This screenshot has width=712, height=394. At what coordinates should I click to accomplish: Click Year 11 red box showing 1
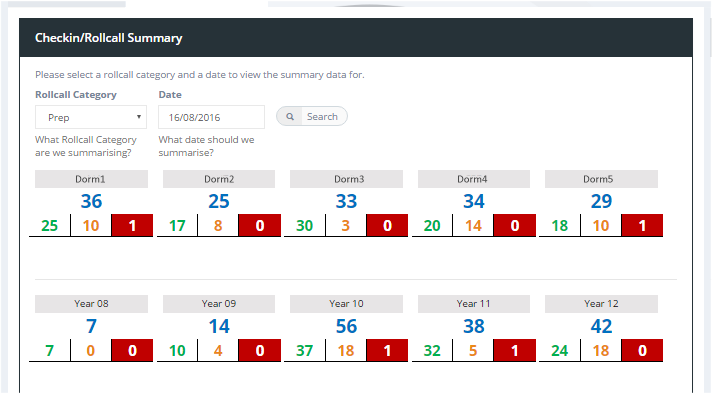[x=514, y=350]
